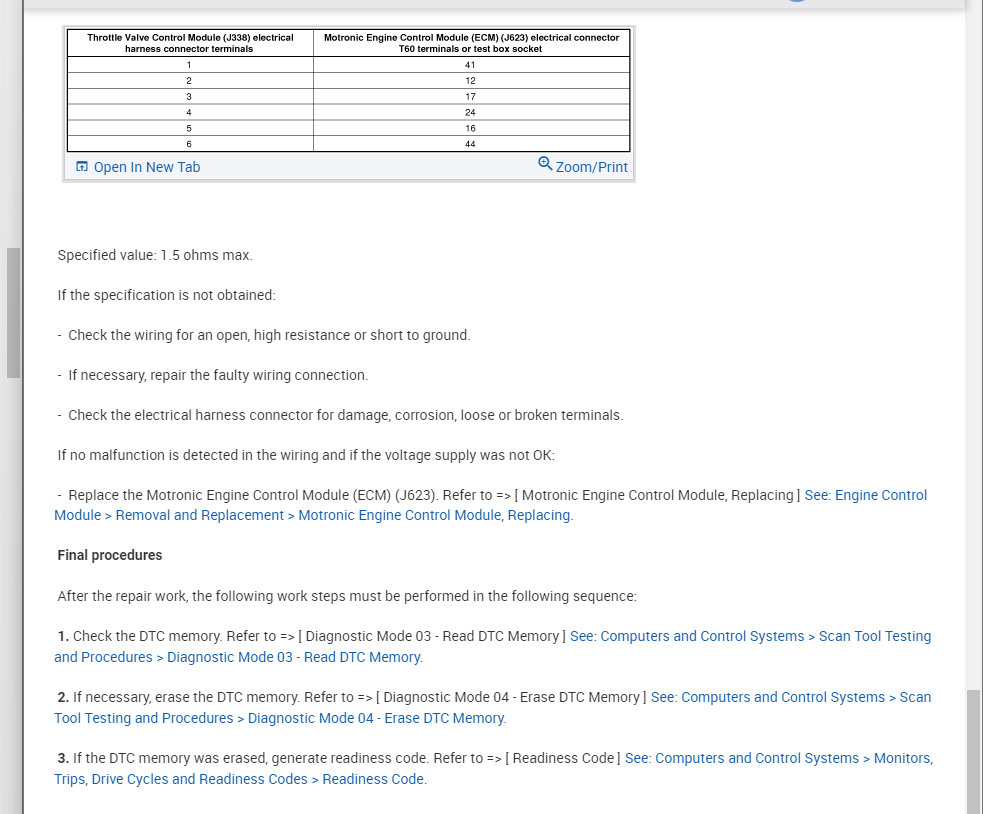Click the Open In New Tab icon
Viewport: 983px width, 814px height.
[x=82, y=167]
